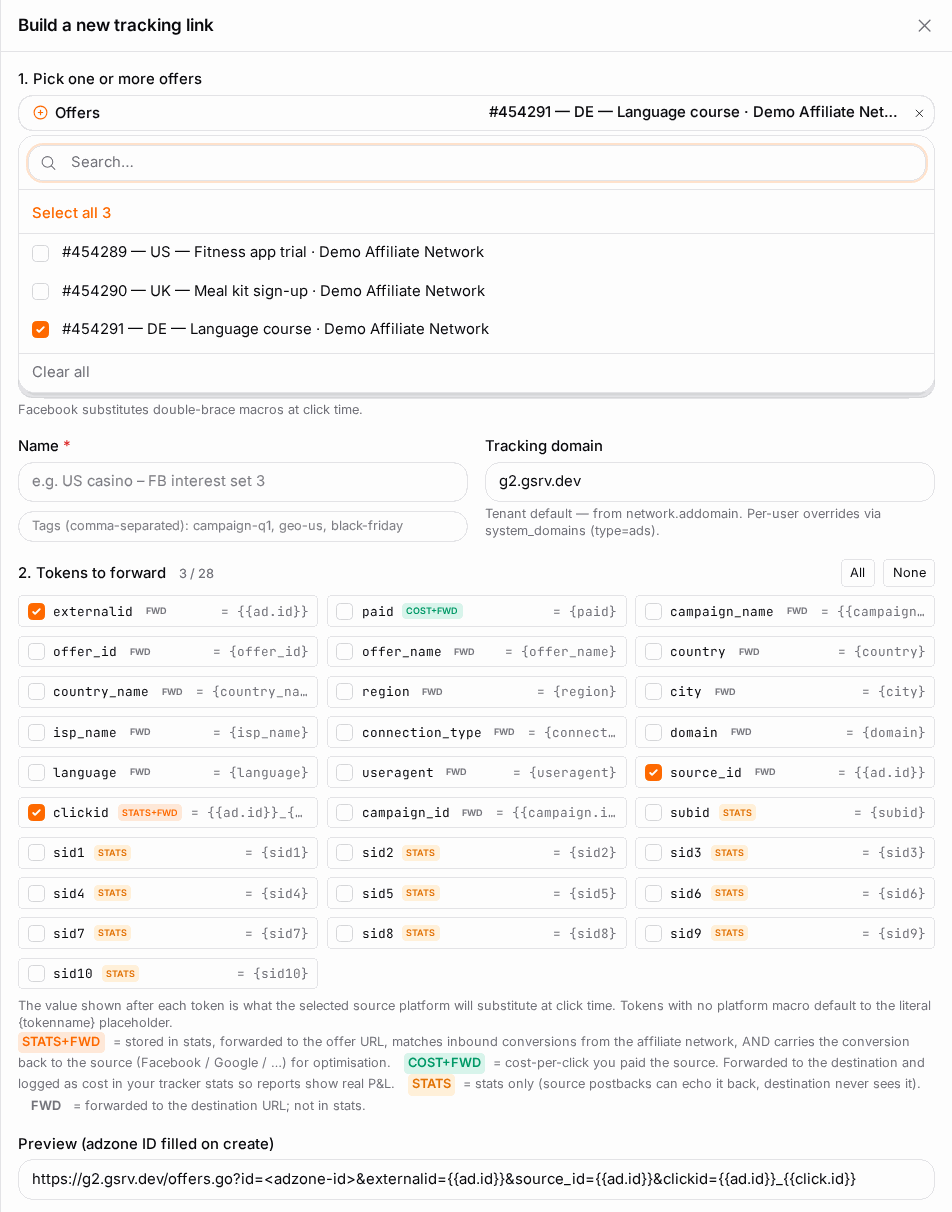
Task: Check the country_name token
Action: point(37,692)
